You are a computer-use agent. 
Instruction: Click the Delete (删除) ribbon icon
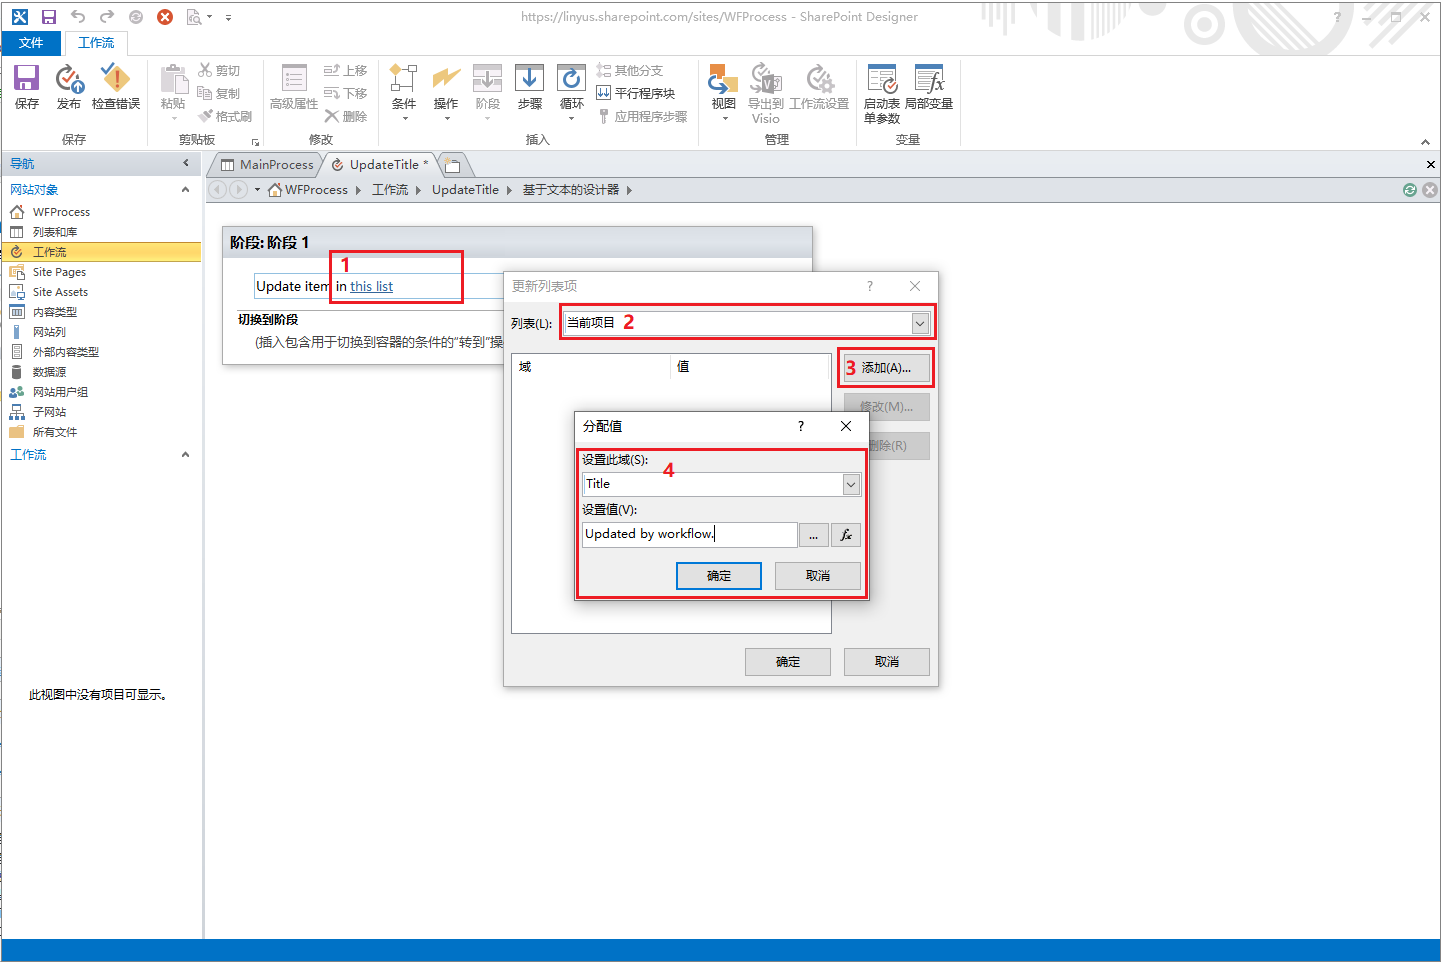tap(345, 116)
